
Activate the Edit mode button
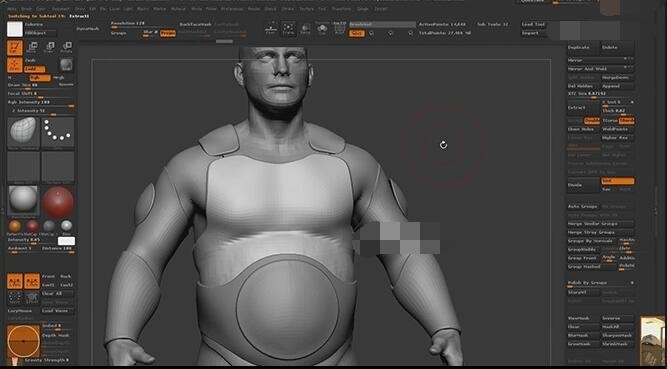pyautogui.click(x=15, y=48)
